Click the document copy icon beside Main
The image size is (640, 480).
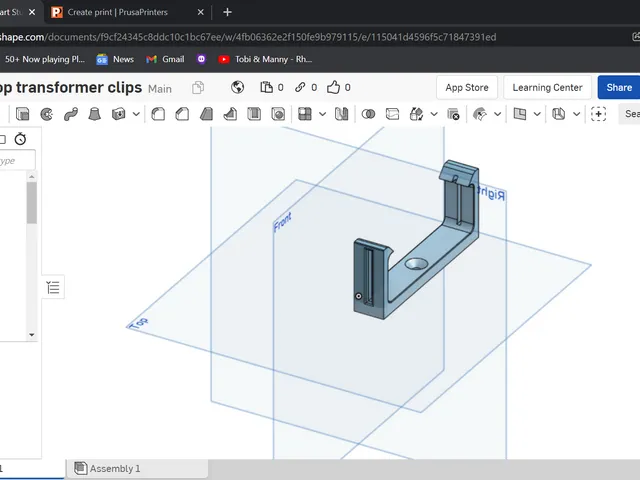tap(198, 87)
